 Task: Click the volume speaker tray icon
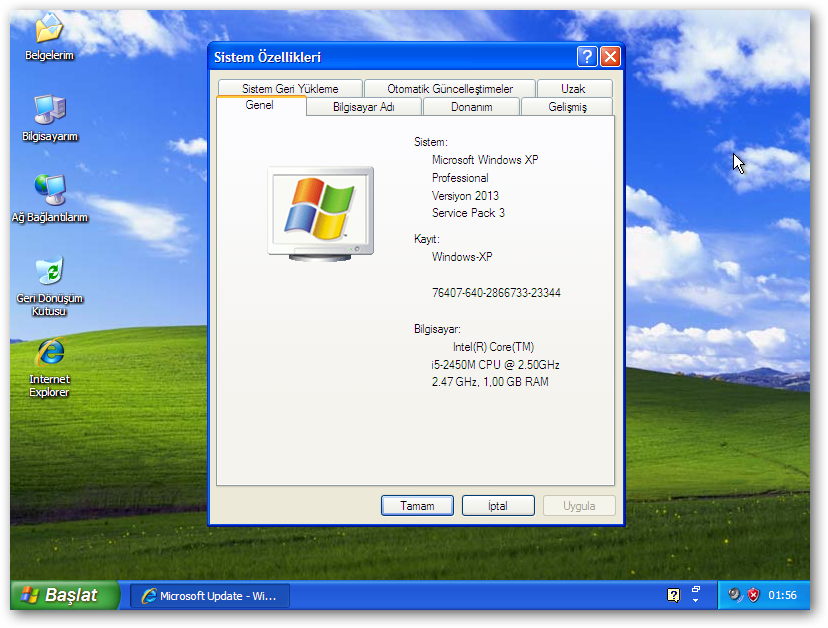point(735,595)
